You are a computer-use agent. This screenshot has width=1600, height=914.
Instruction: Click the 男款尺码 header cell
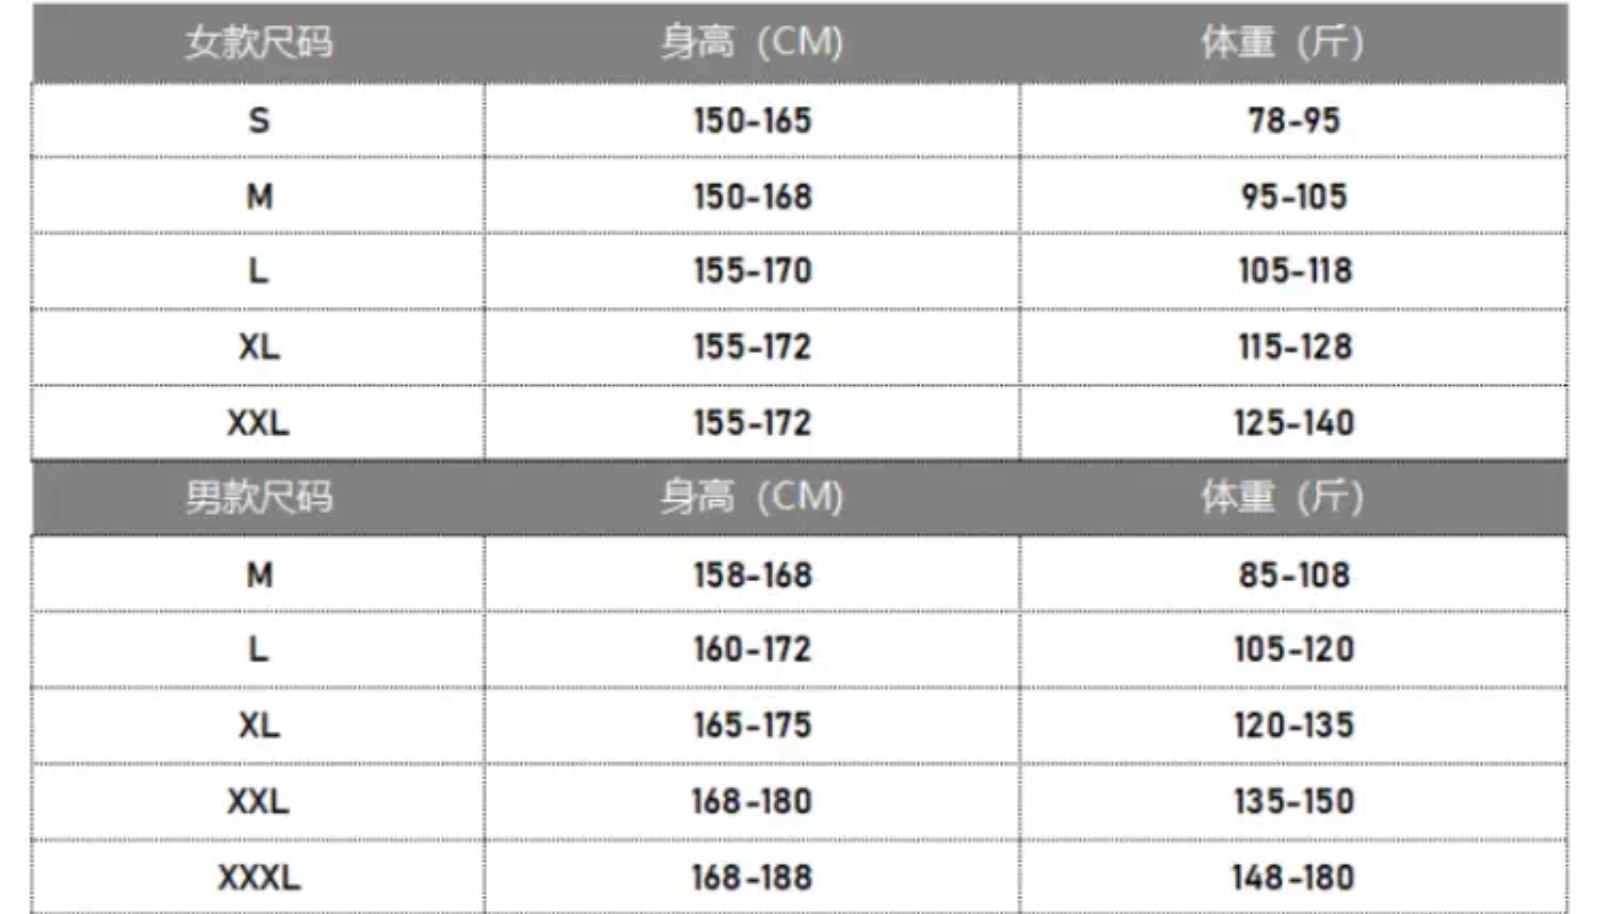click(258, 497)
